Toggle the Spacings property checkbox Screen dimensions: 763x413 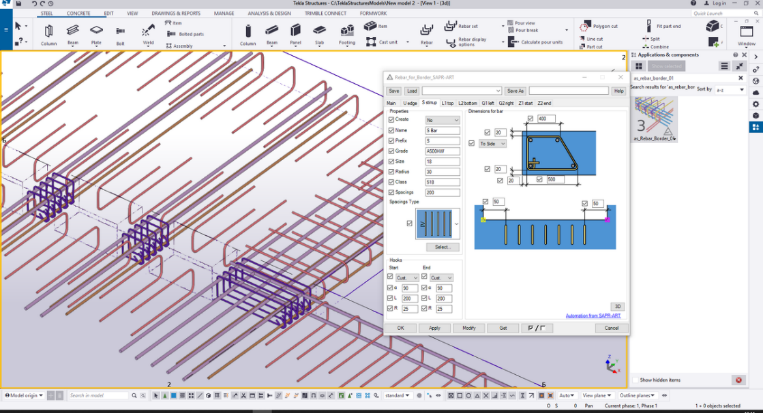click(x=391, y=193)
